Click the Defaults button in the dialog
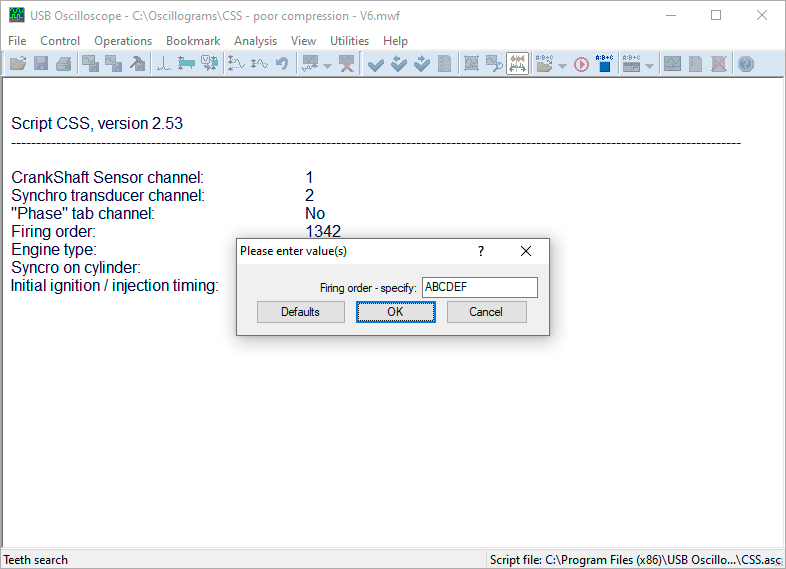 coord(300,312)
